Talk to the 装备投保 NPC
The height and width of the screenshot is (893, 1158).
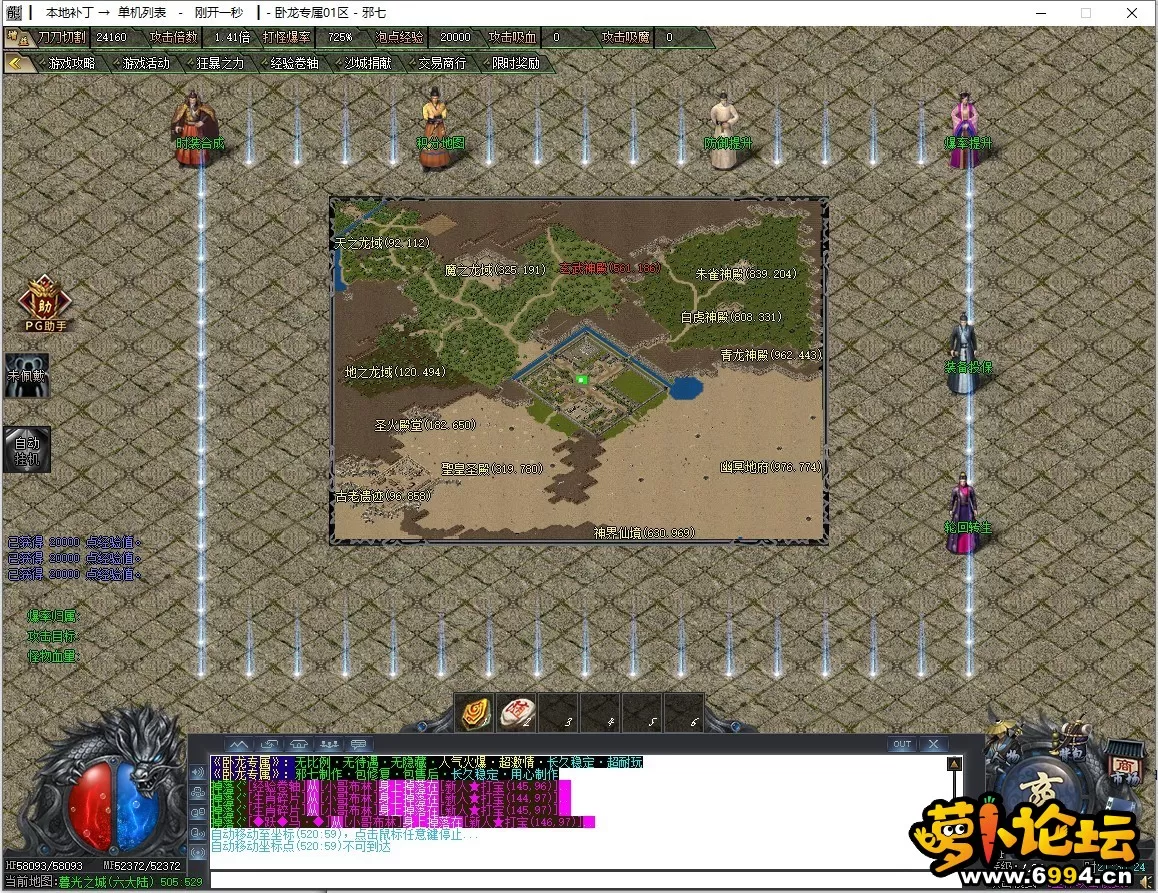[964, 355]
